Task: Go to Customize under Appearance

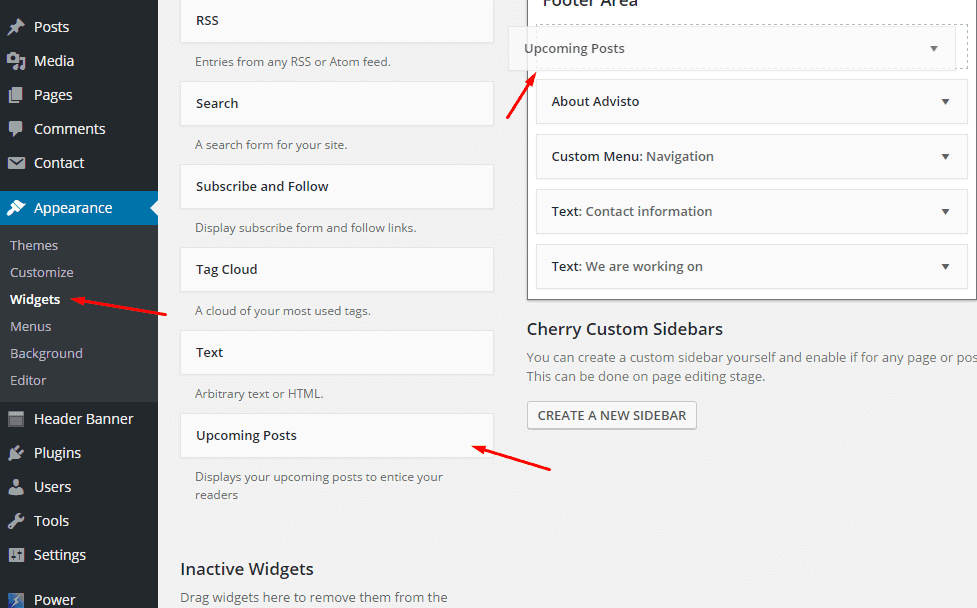Action: 42,272
